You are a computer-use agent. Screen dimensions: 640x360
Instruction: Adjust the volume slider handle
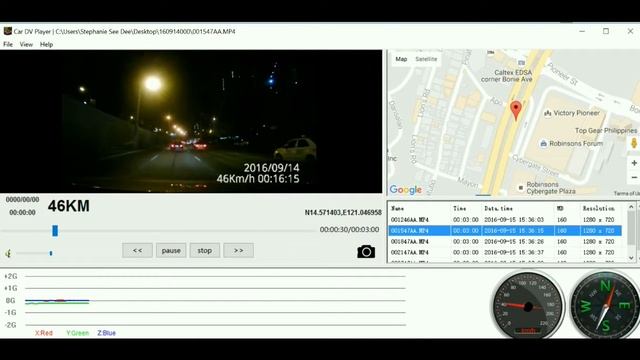[51, 253]
